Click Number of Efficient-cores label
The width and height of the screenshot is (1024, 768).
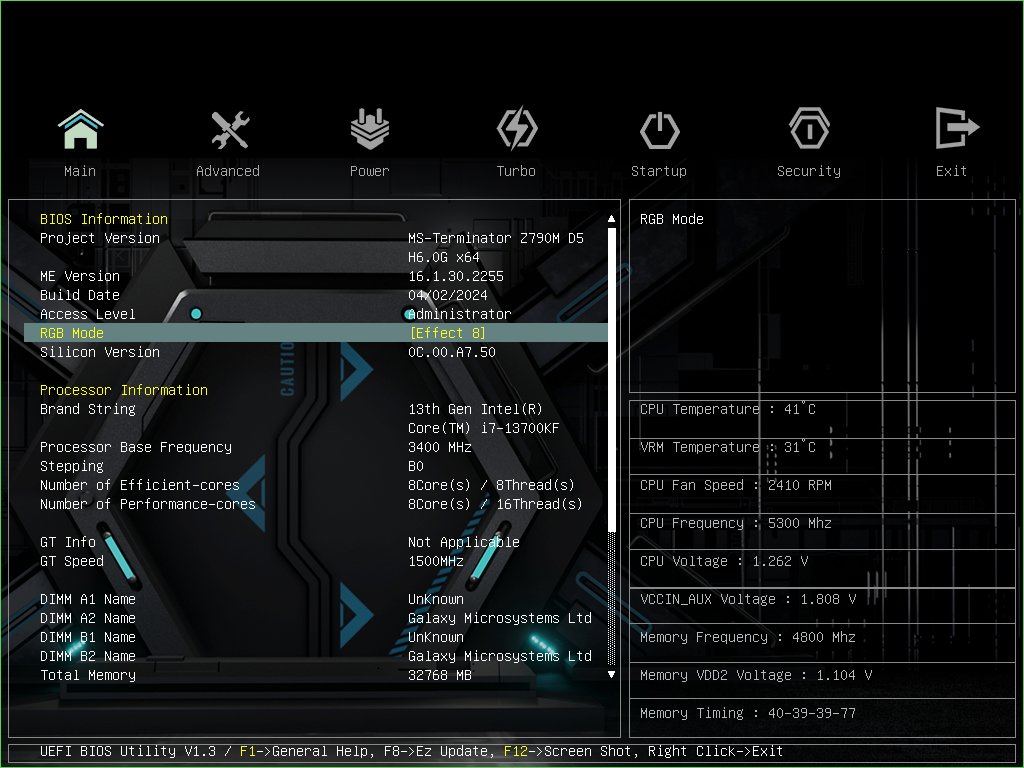[x=140, y=485]
